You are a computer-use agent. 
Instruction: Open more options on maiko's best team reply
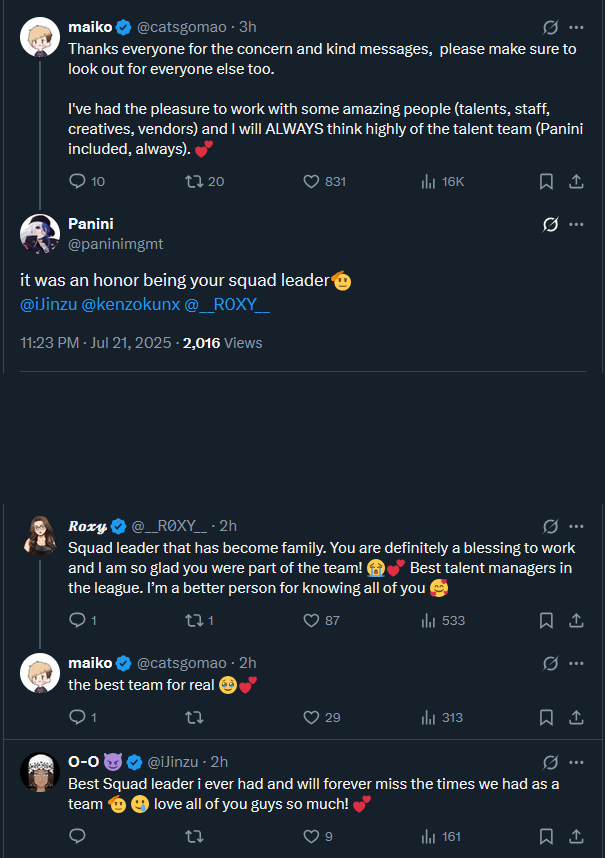click(x=576, y=662)
